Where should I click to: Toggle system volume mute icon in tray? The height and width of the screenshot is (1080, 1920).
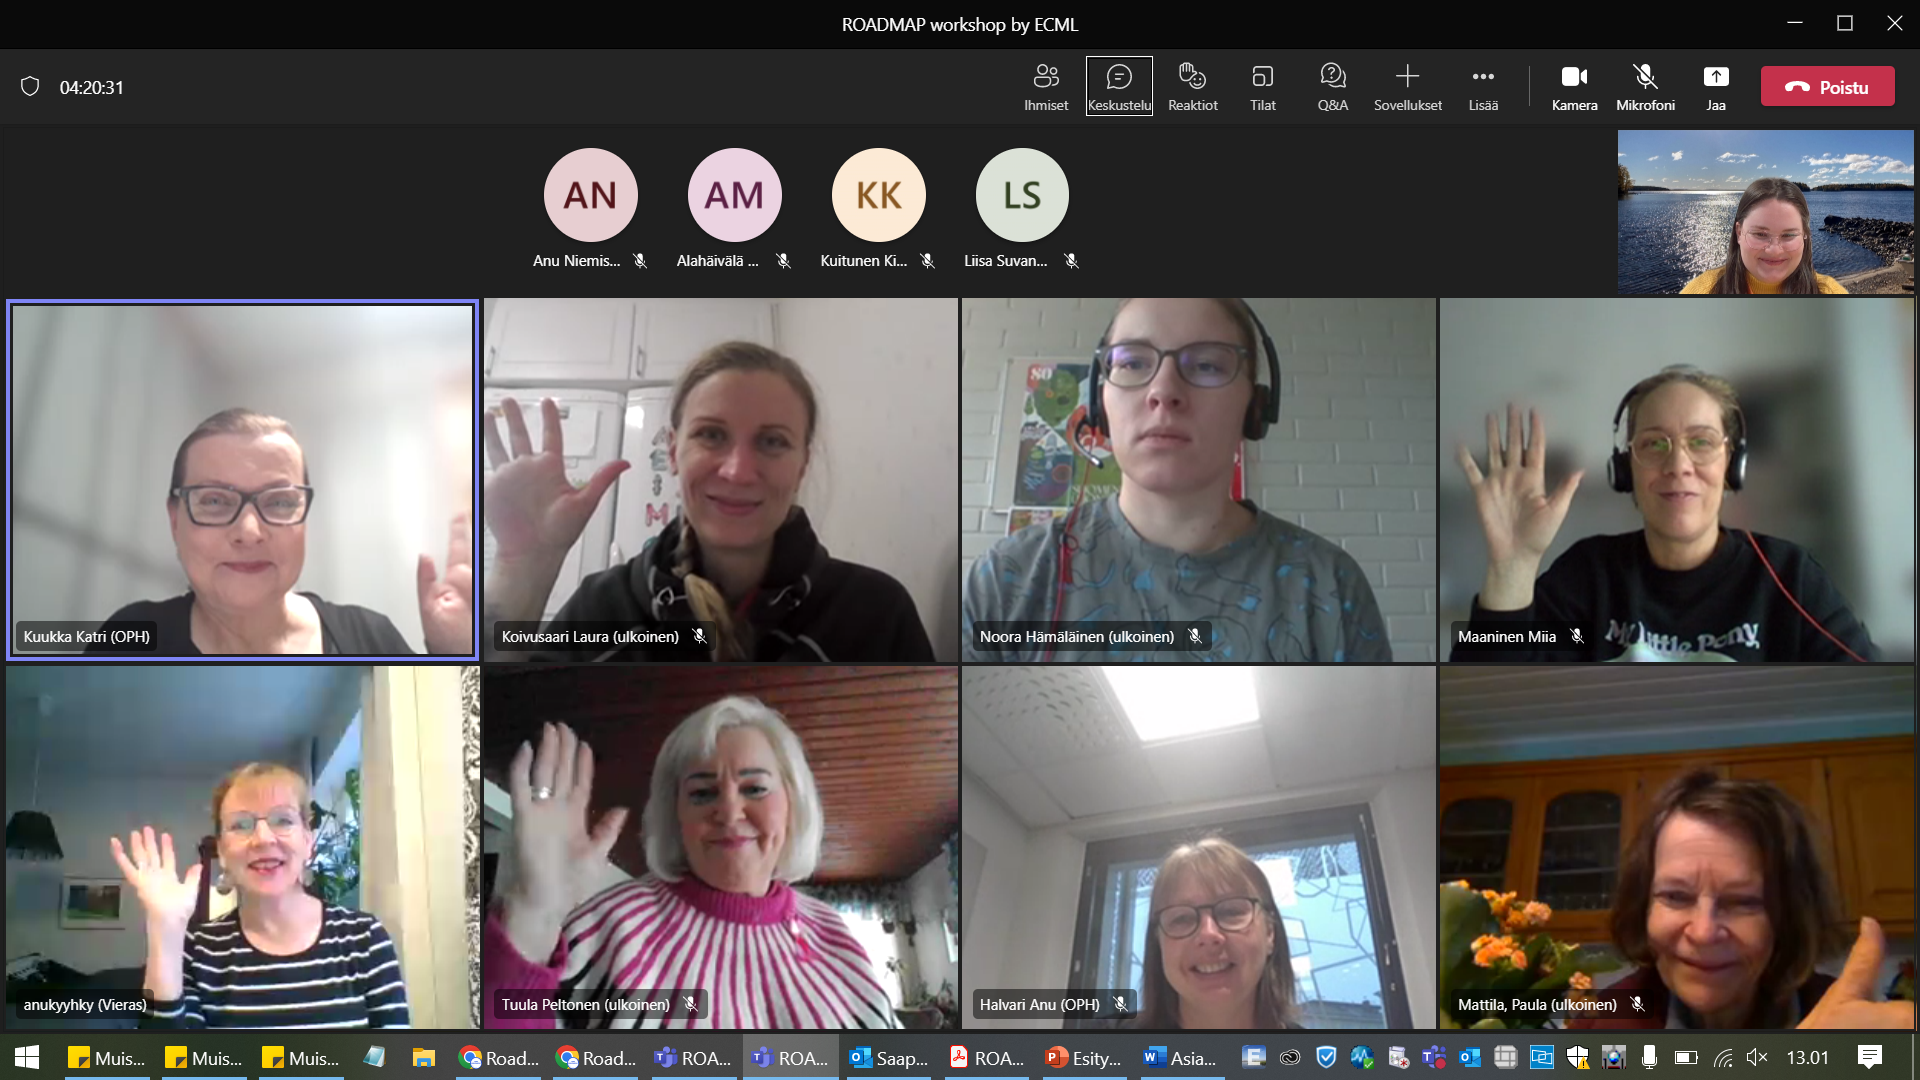coord(1756,1057)
